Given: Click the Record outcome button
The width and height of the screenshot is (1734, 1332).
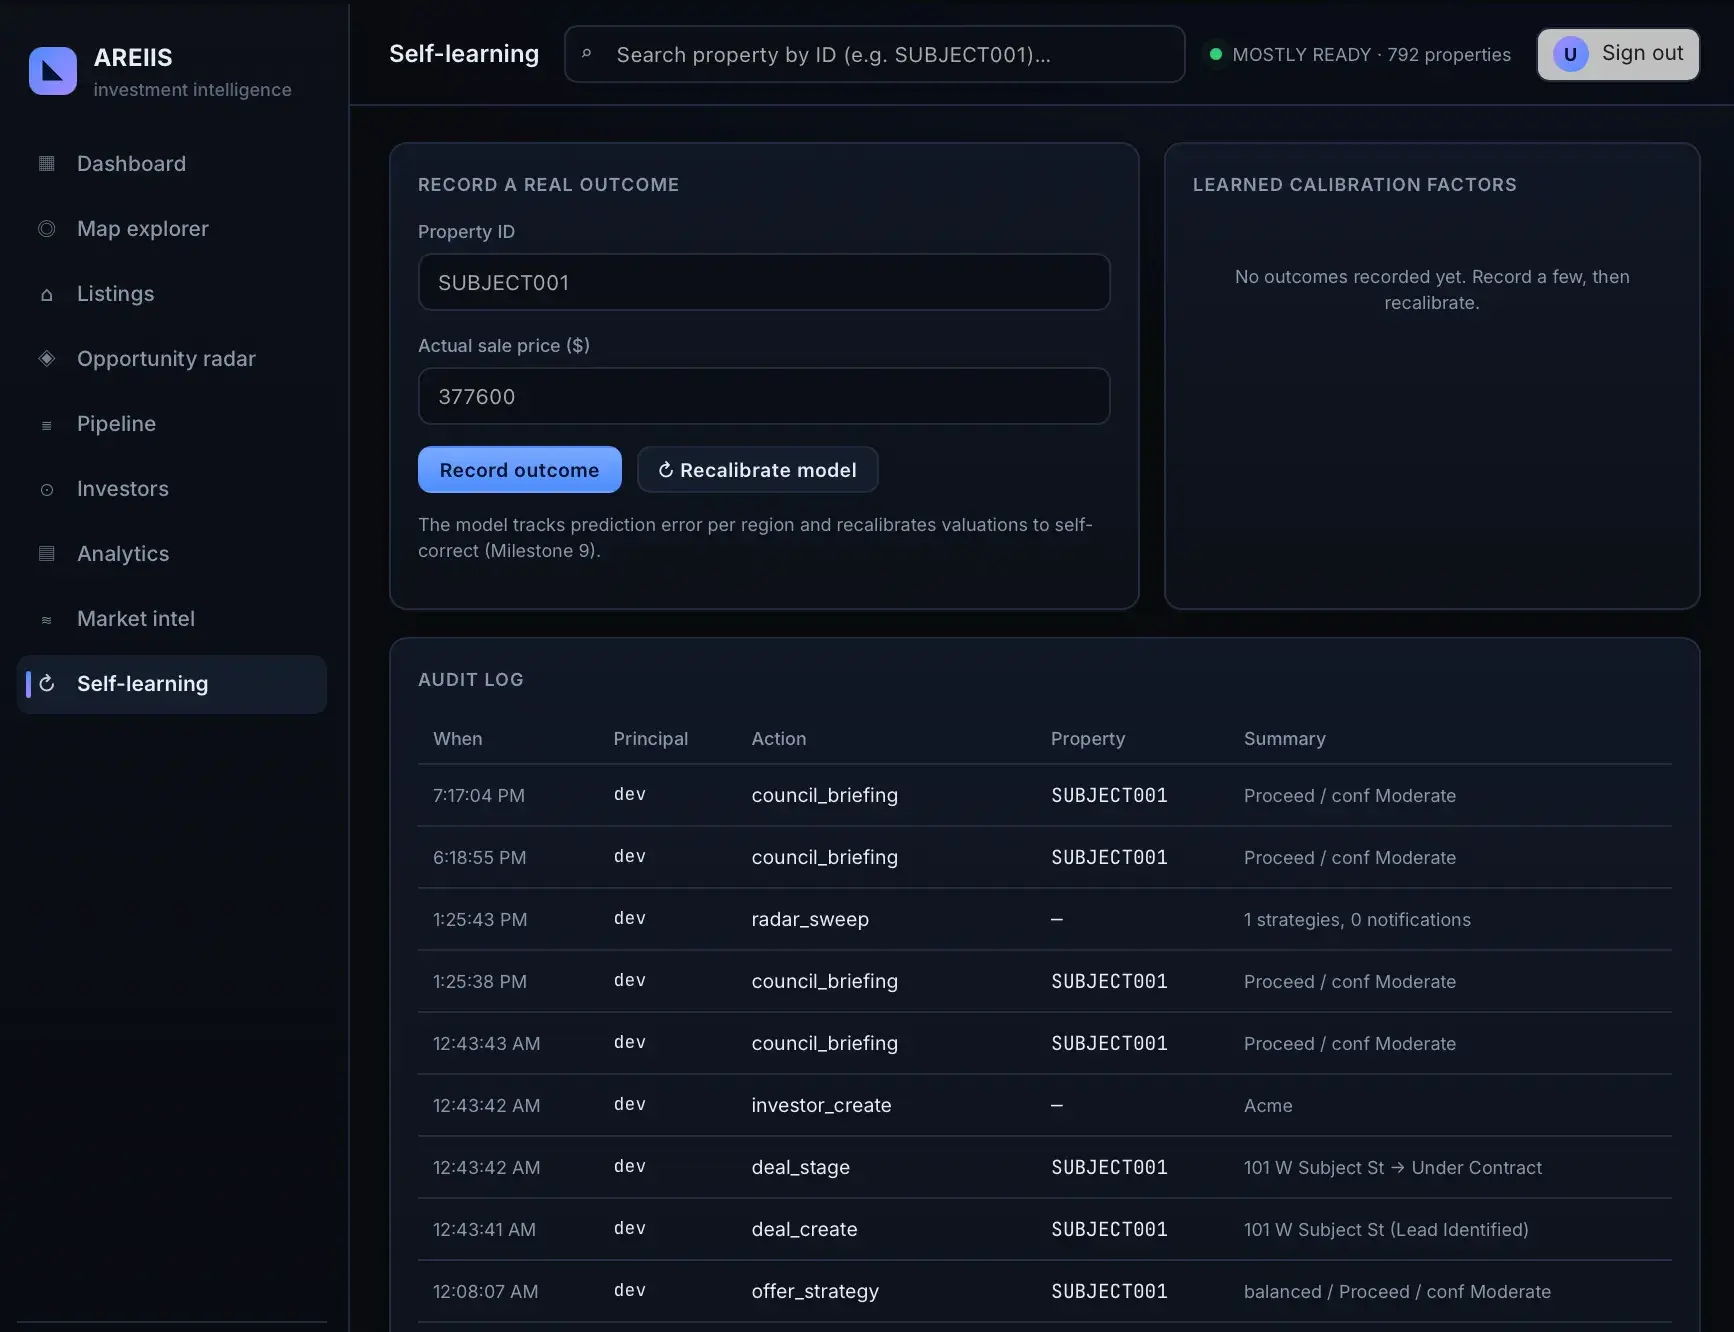Looking at the screenshot, I should 519,469.
